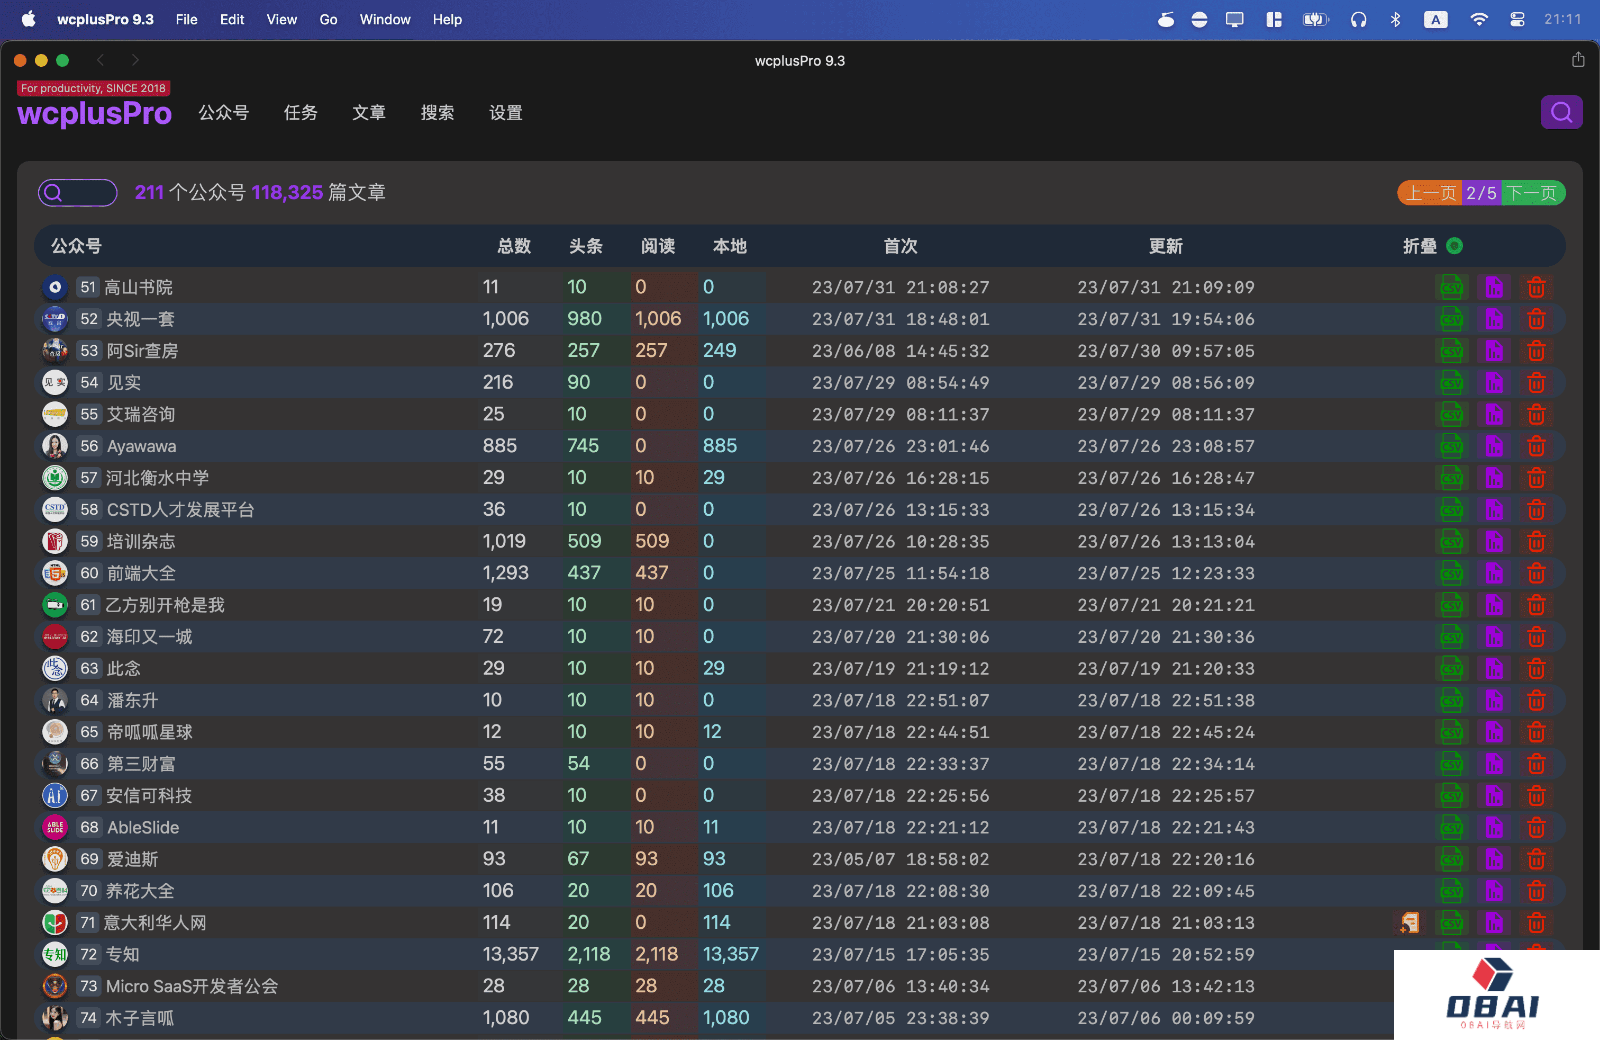Open the 文章 tab
This screenshot has width=1600, height=1040.
[x=369, y=113]
